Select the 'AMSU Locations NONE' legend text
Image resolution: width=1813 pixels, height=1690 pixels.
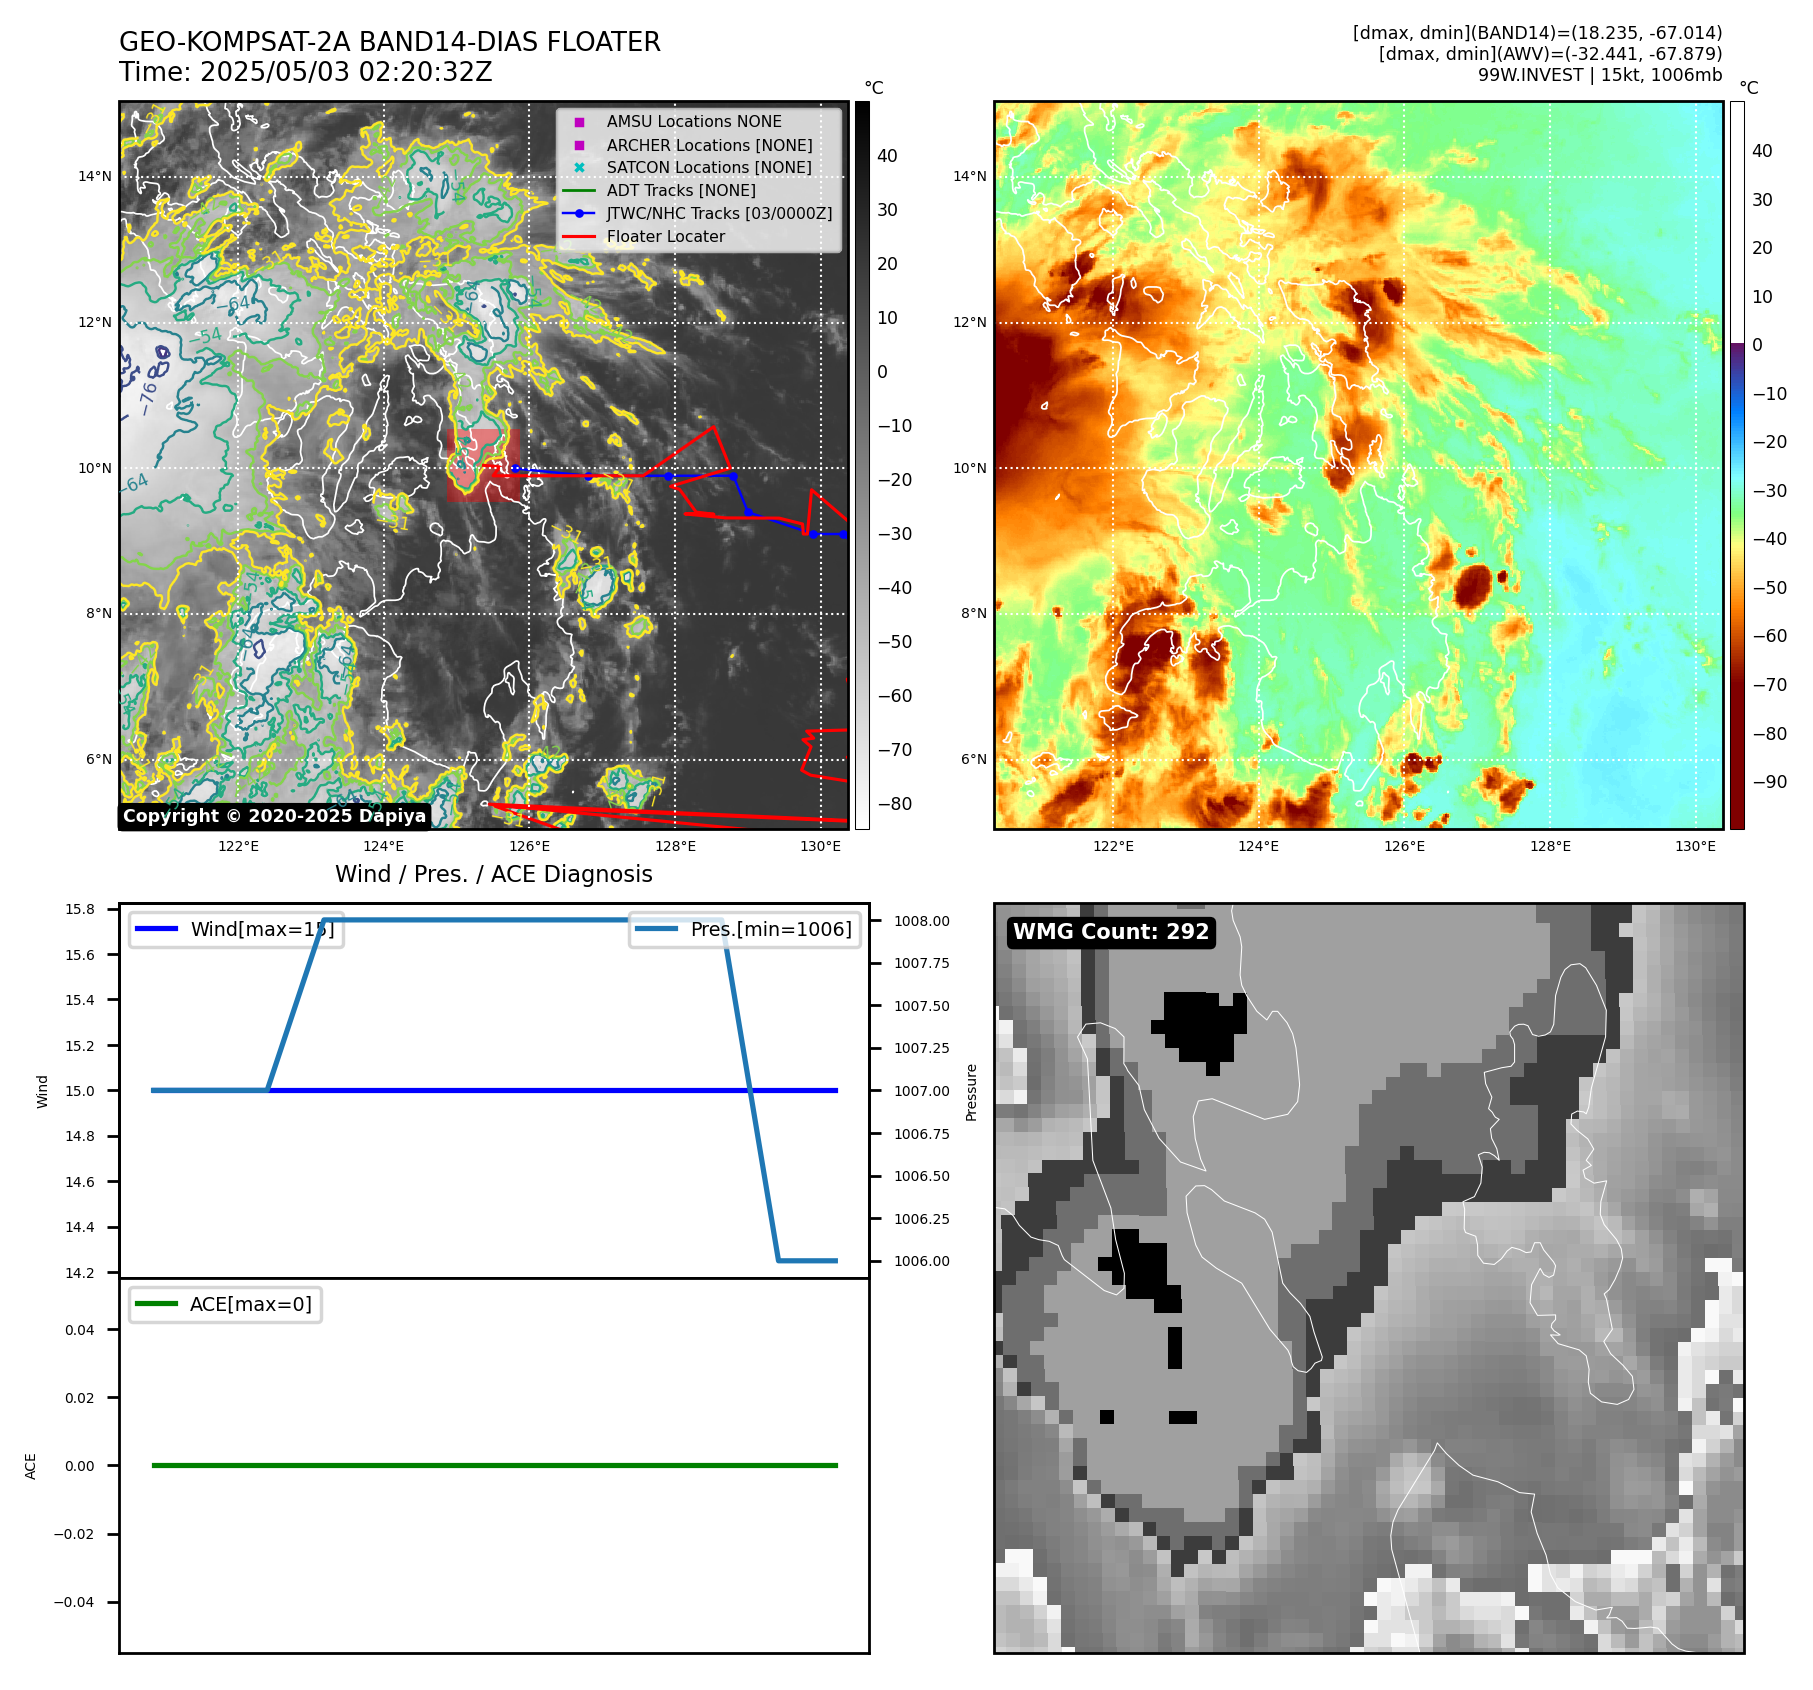694,122
